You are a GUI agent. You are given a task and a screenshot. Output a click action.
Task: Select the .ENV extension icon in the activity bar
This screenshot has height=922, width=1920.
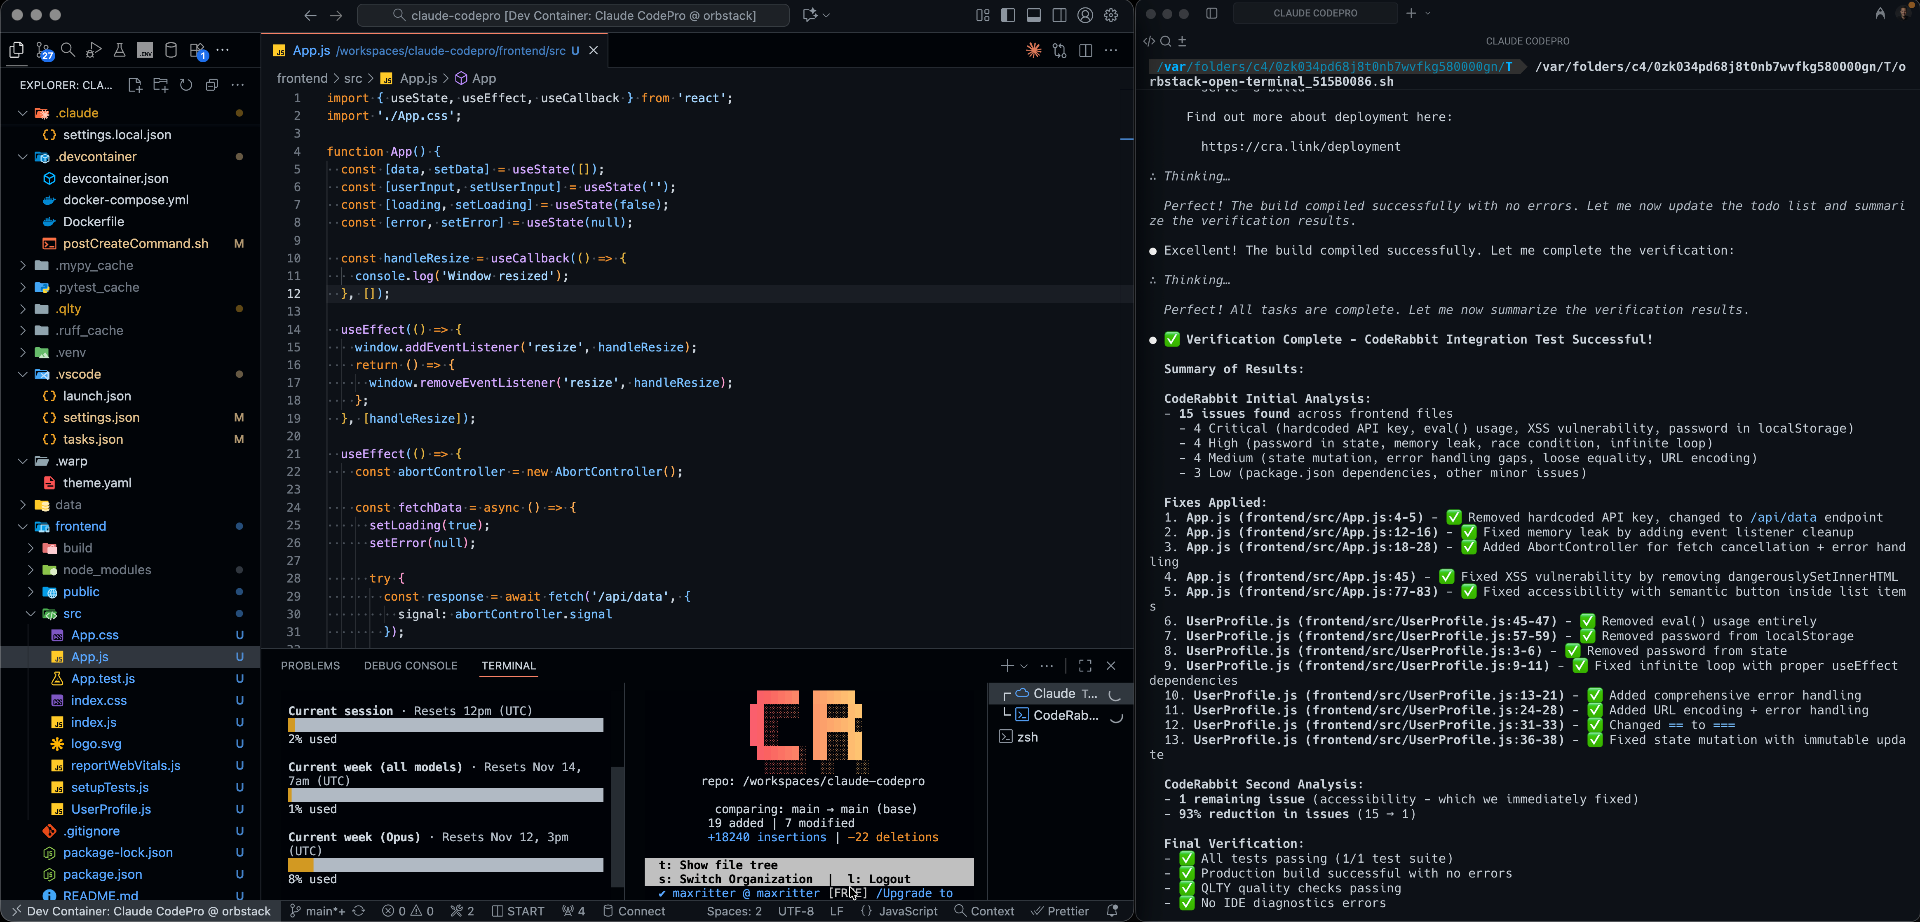point(145,50)
